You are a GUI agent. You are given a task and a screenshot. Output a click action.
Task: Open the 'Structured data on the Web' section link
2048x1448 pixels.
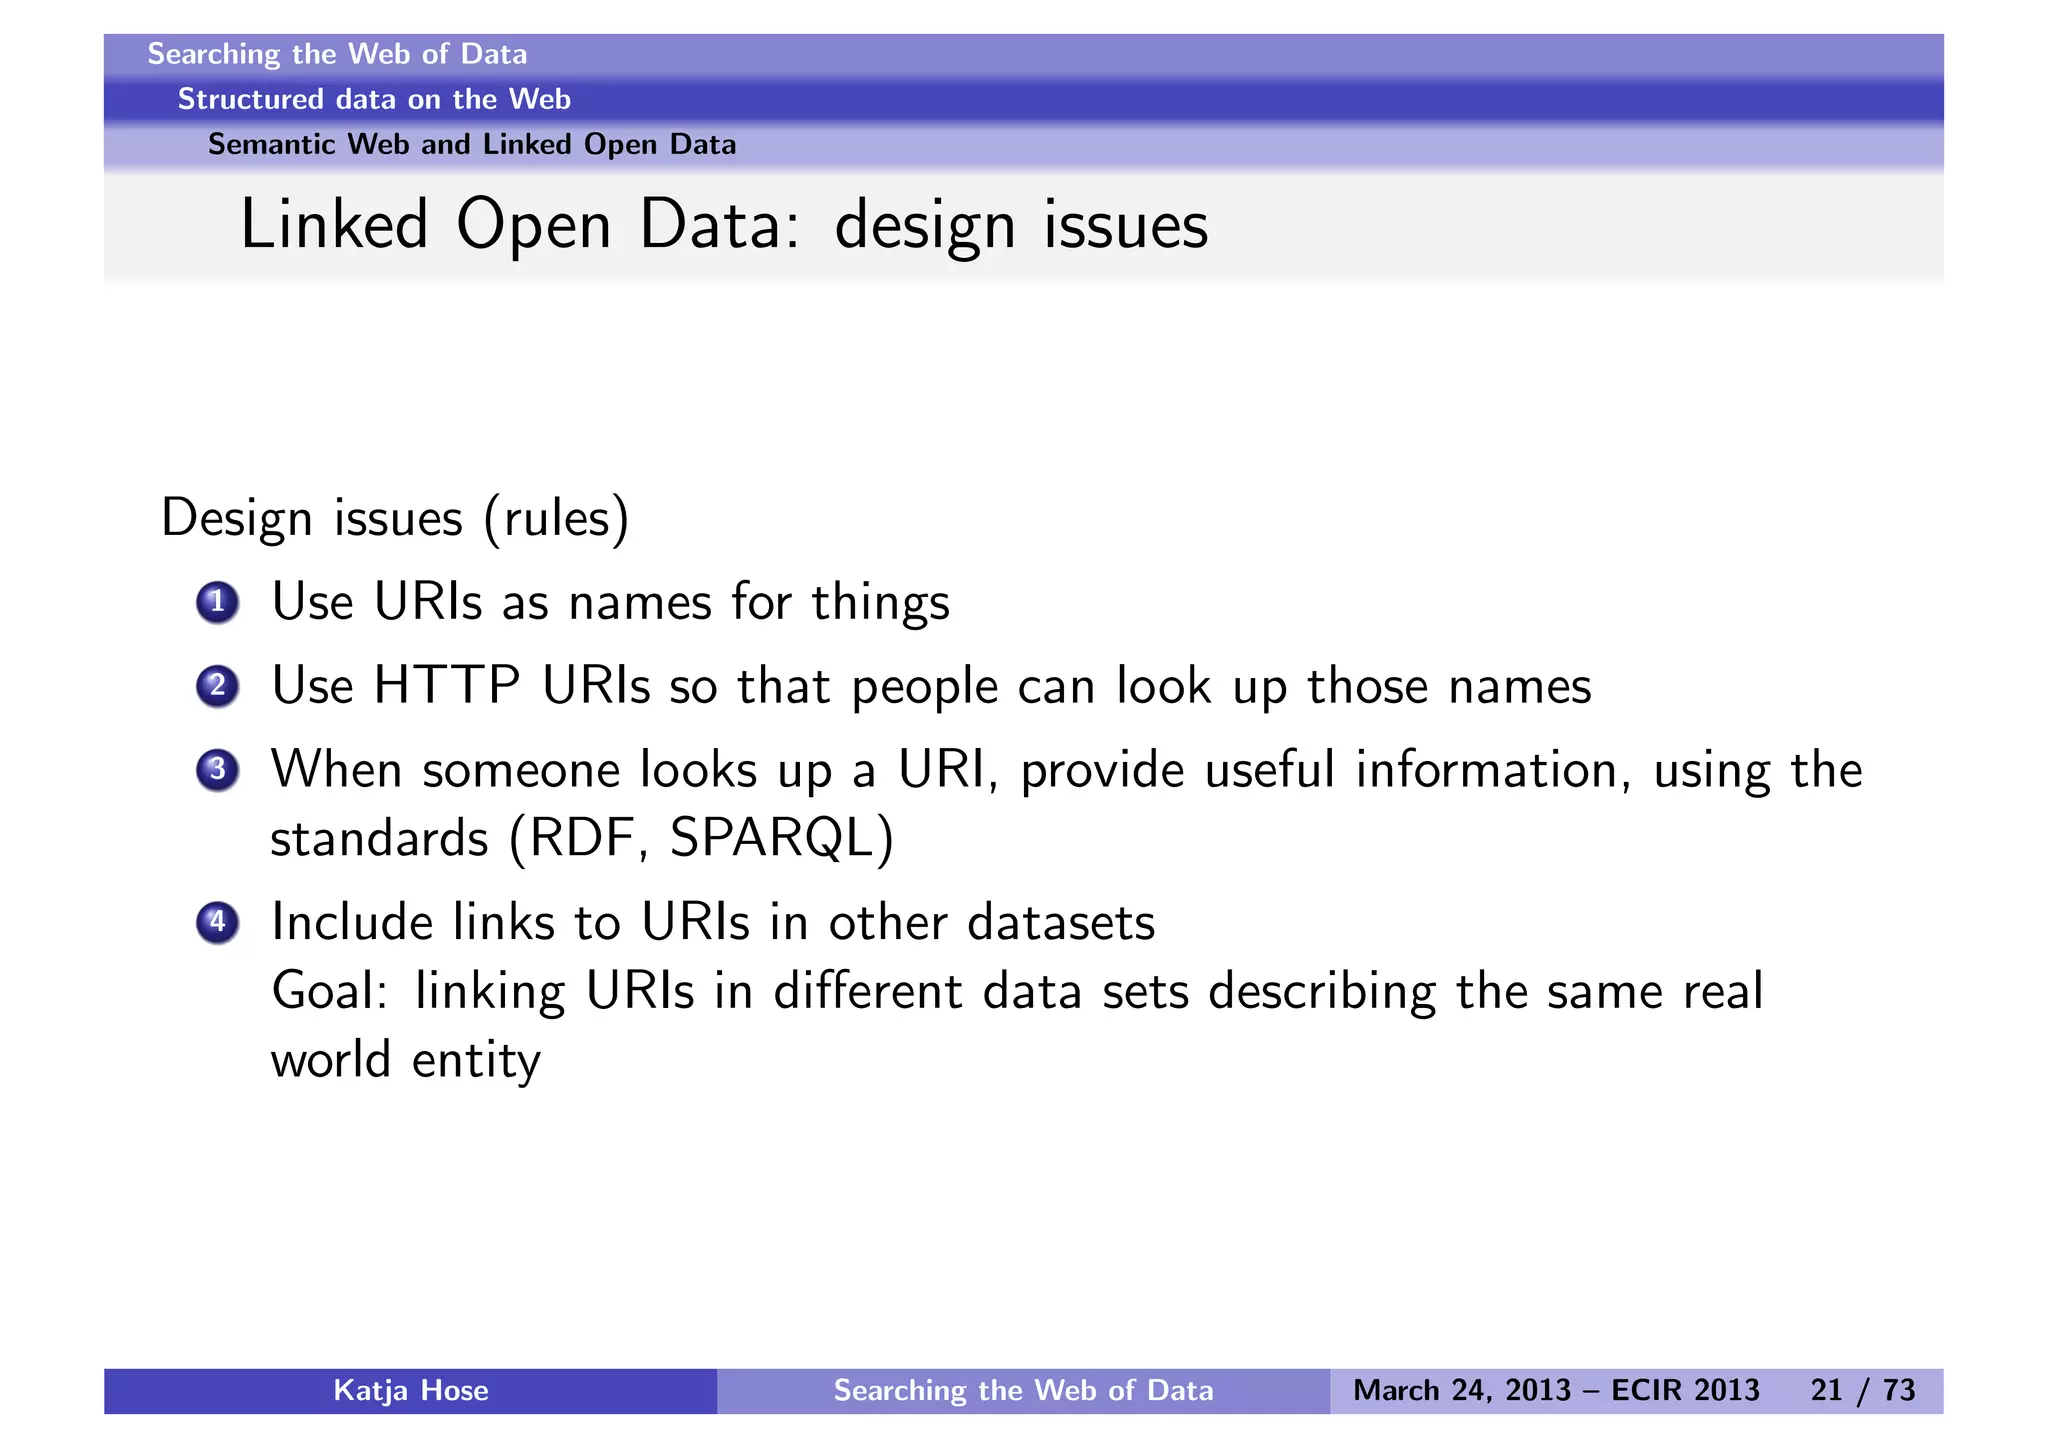coord(374,99)
